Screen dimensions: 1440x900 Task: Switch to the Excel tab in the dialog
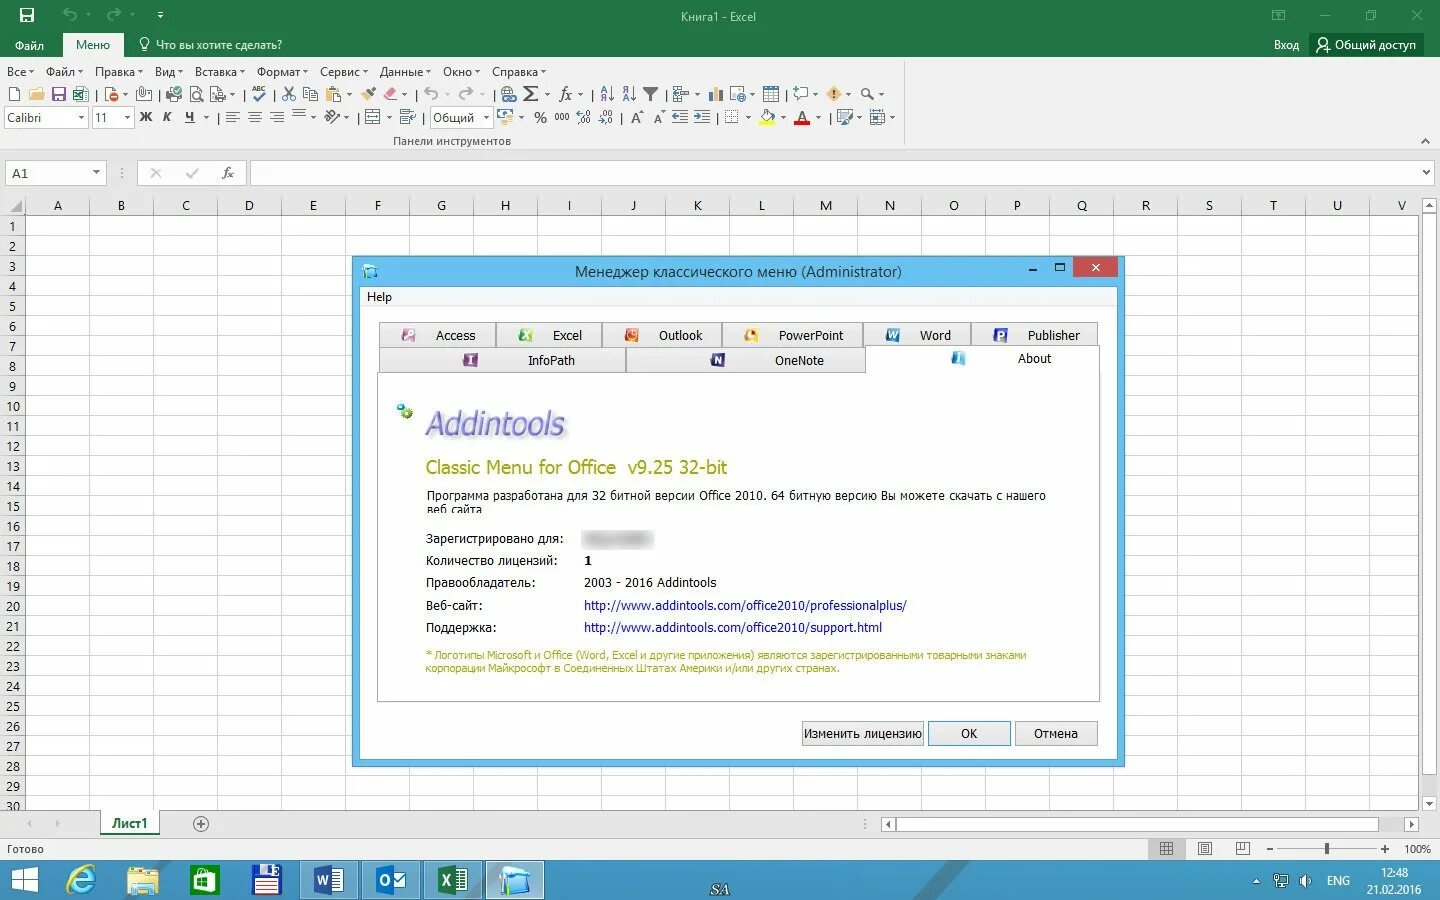[x=550, y=335]
